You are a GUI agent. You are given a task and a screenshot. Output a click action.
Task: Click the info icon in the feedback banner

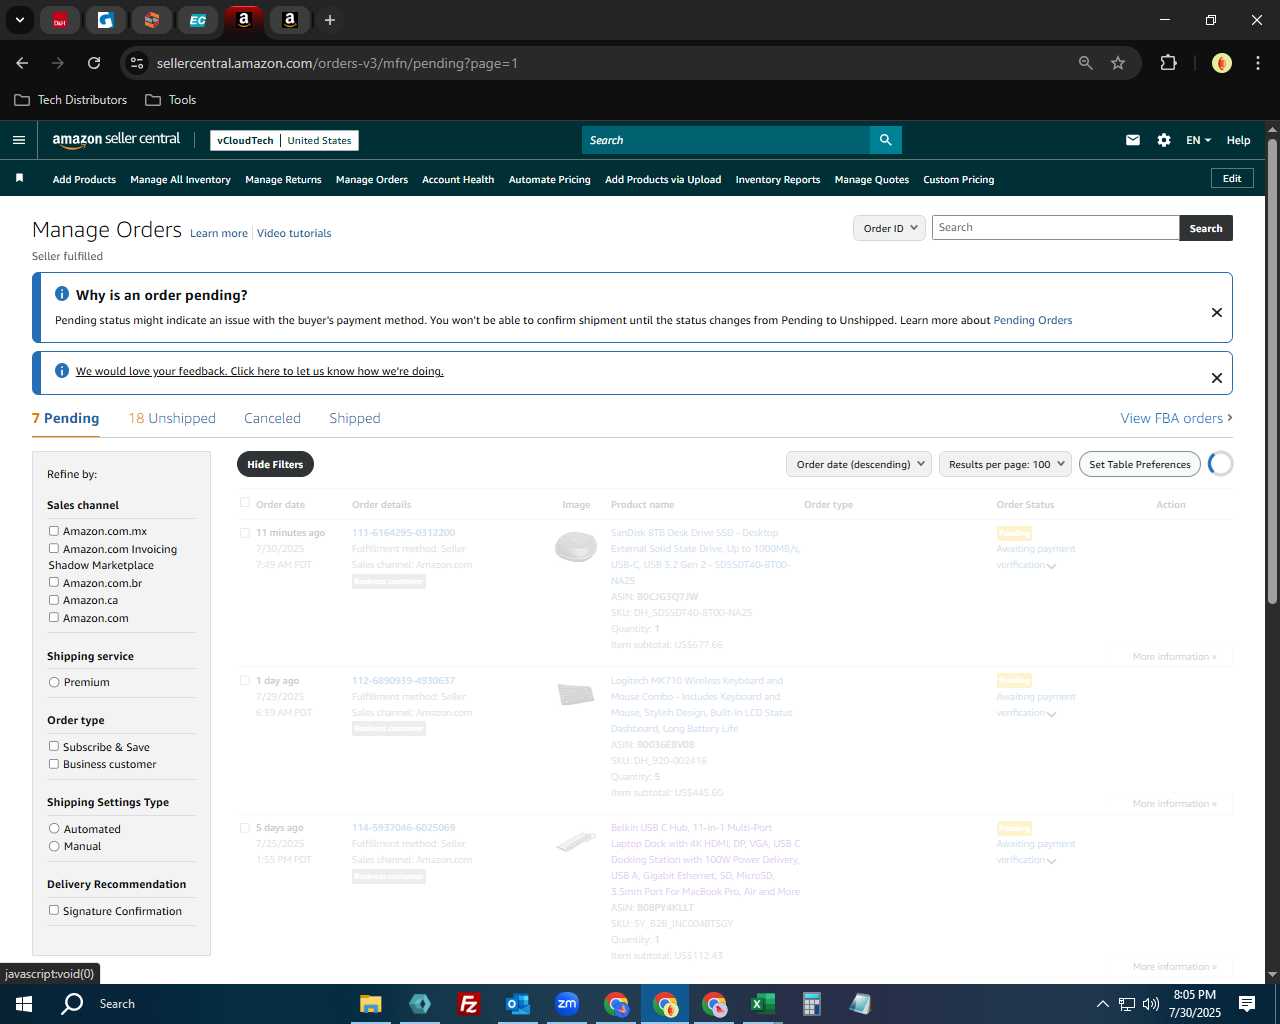coord(62,371)
